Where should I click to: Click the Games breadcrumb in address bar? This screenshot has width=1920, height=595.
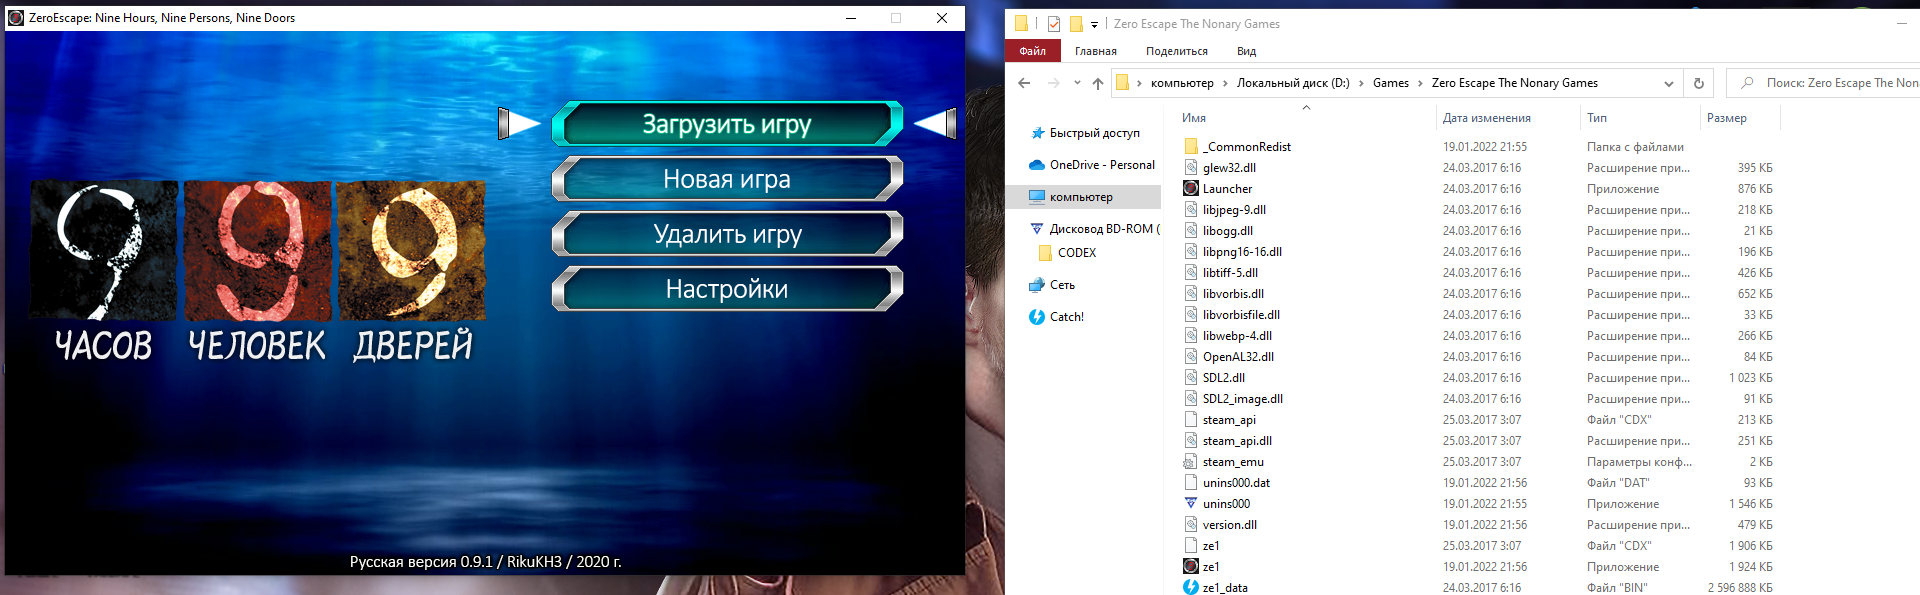click(1391, 83)
